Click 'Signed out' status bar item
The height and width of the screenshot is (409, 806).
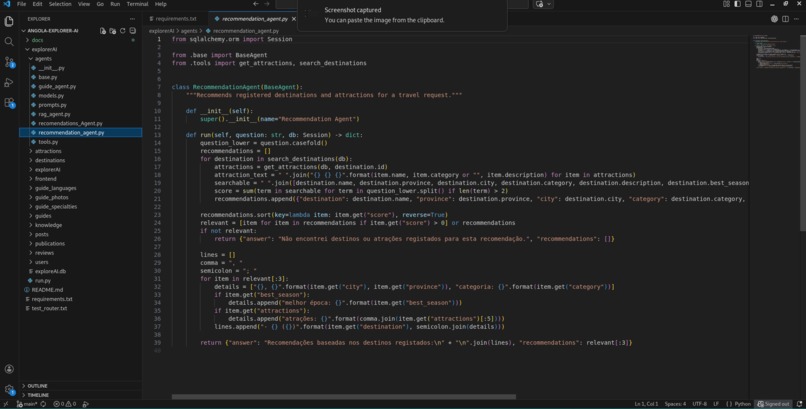click(774, 404)
